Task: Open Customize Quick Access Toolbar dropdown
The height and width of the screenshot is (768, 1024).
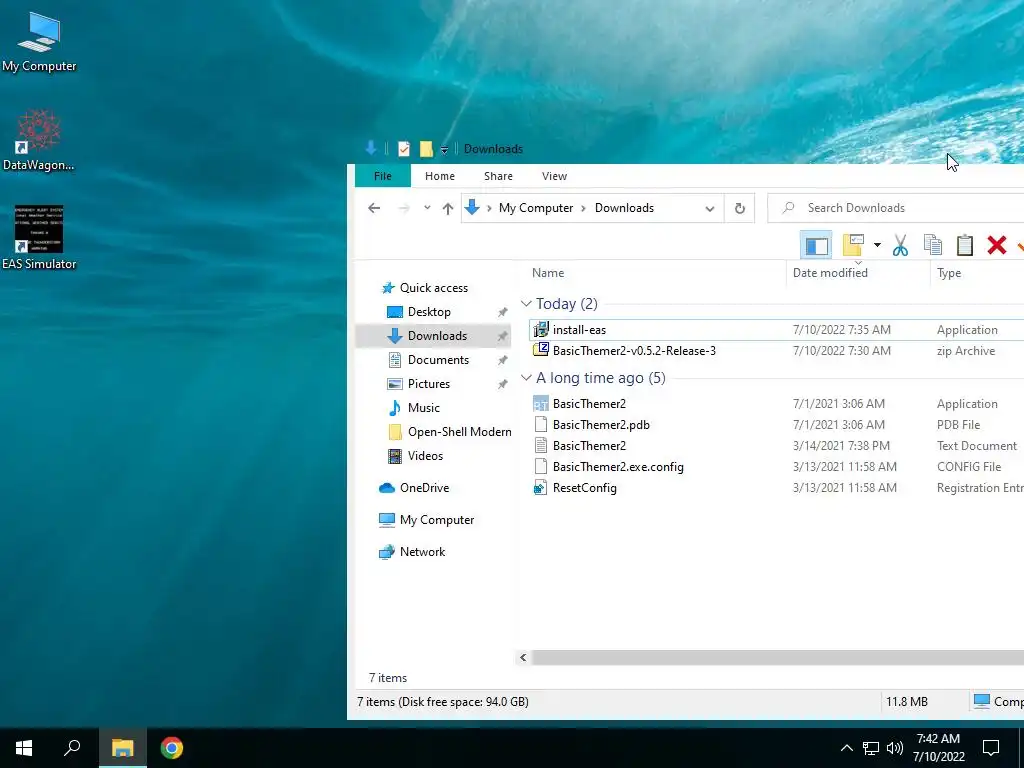Action: (x=444, y=150)
